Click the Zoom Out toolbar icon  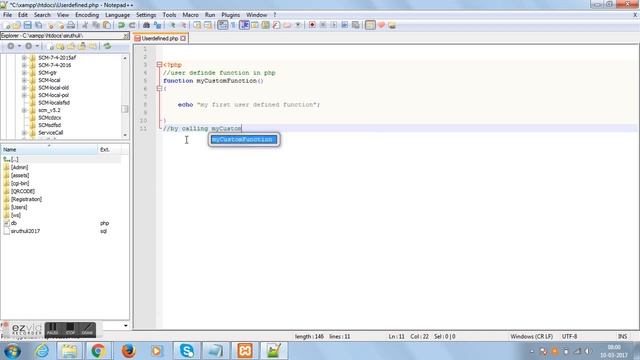coord(183,25)
